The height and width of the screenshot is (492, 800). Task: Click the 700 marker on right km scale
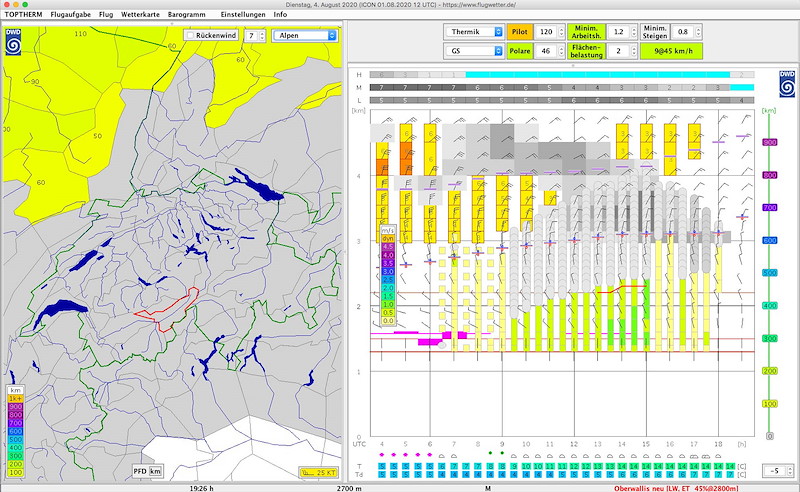click(x=769, y=208)
